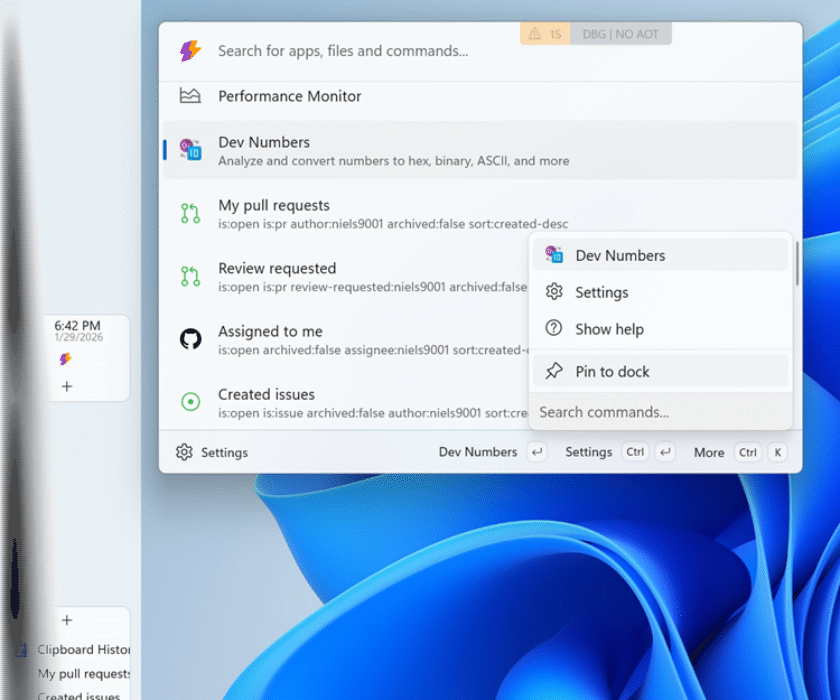
Task: Click the pin icon in the context menu
Action: (x=553, y=371)
